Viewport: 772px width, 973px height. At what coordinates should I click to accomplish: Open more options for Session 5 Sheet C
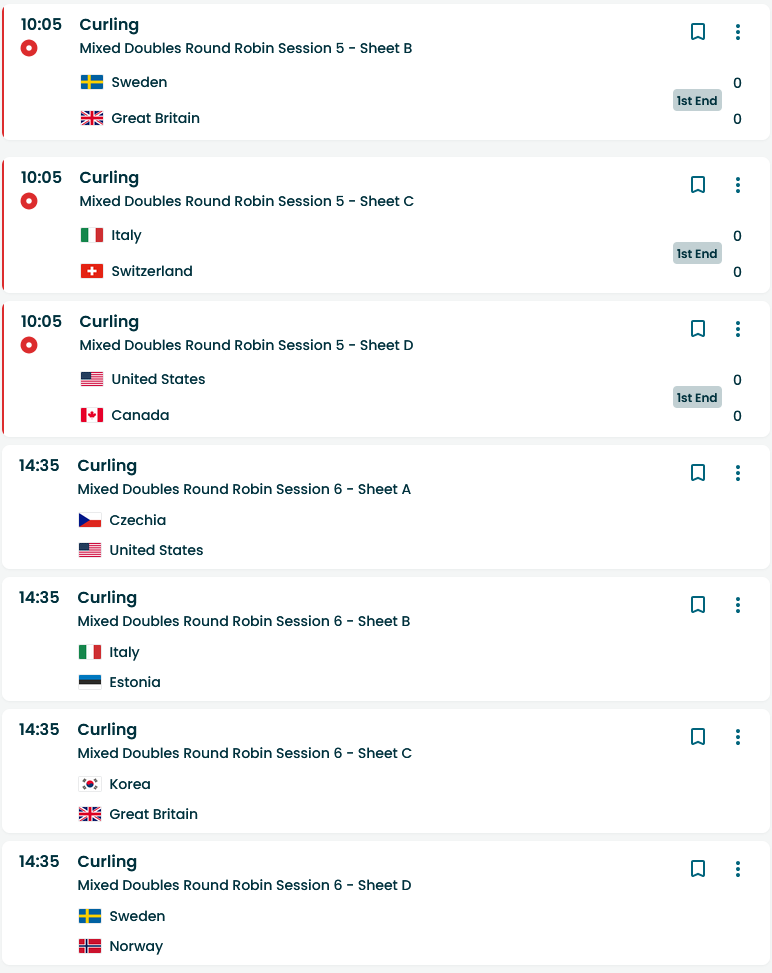(x=738, y=185)
